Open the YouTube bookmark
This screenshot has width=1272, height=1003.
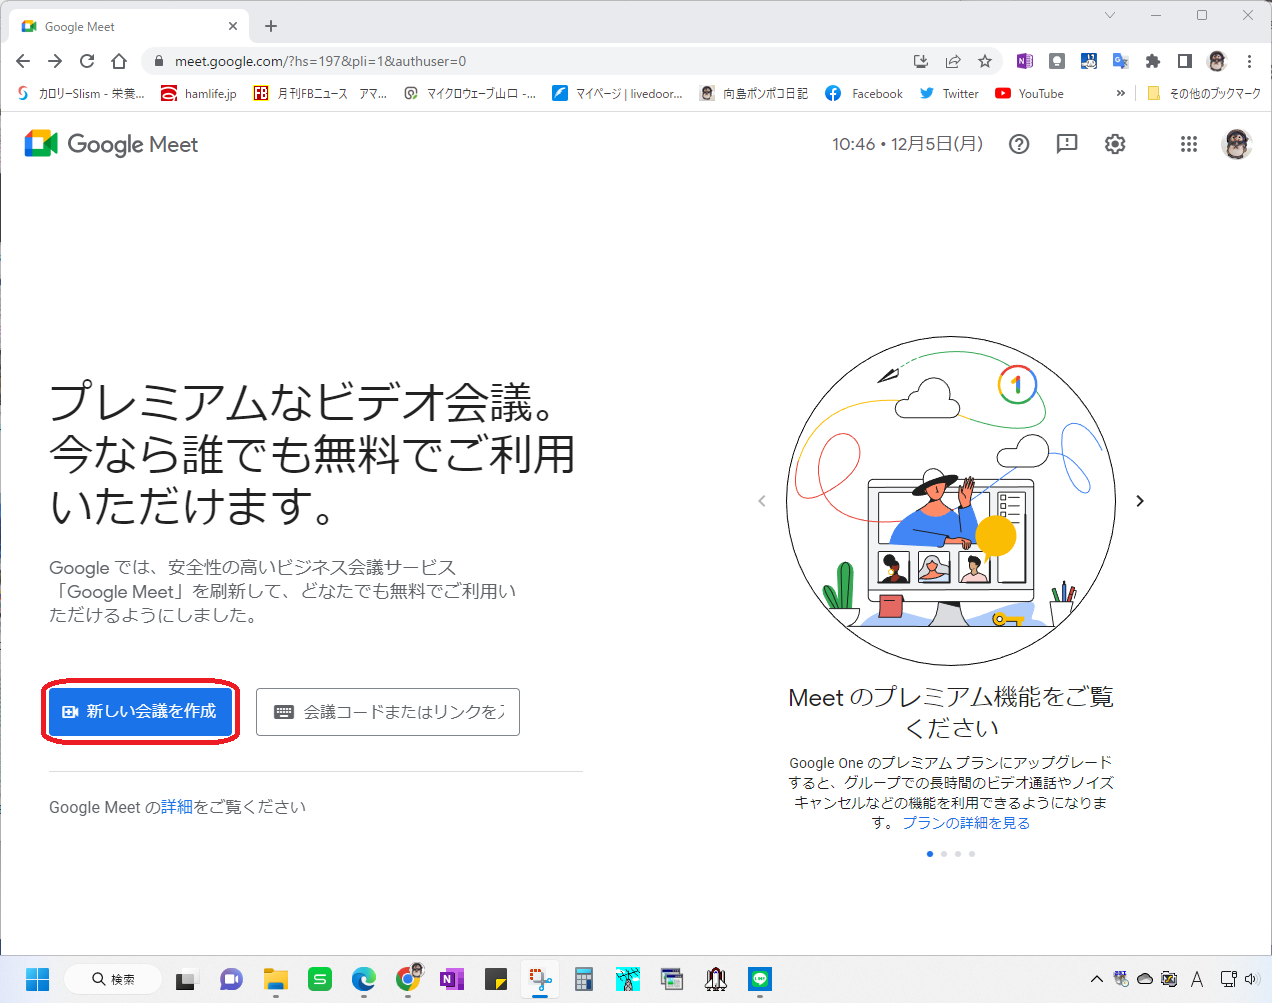click(1029, 93)
